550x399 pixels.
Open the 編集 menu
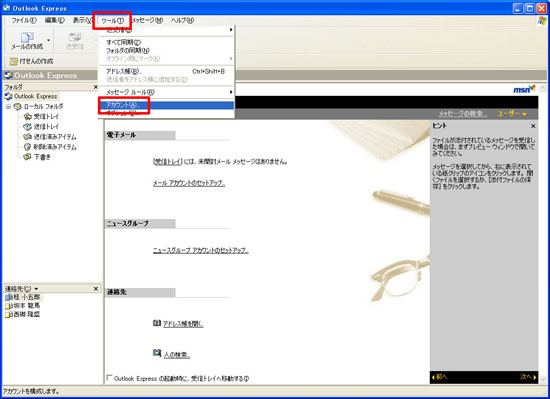pos(54,20)
